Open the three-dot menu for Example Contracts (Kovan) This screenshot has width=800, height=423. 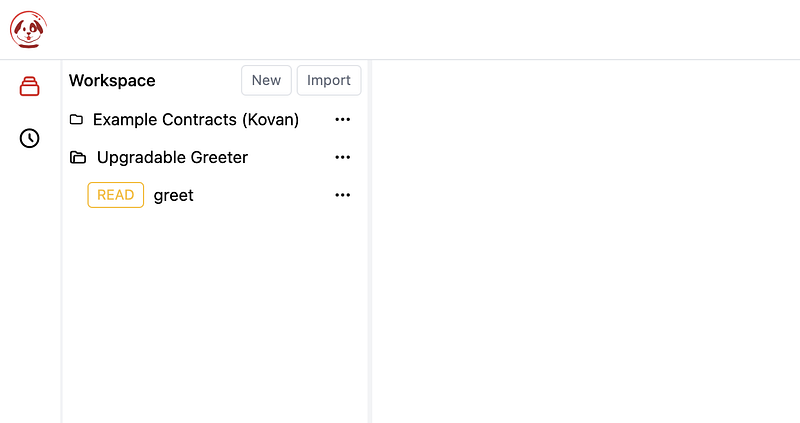(343, 120)
